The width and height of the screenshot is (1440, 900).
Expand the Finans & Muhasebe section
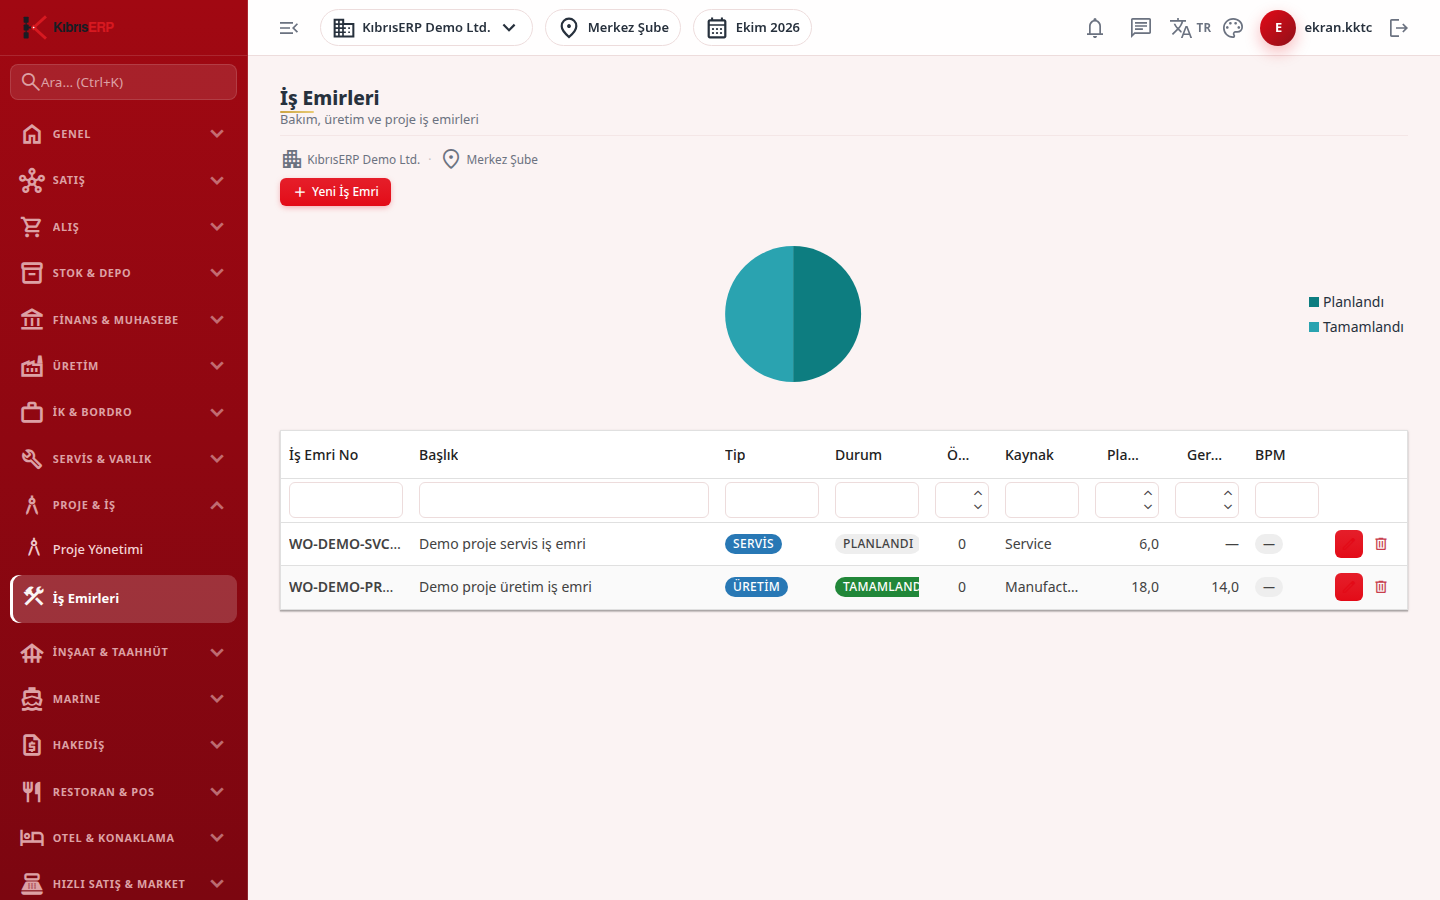(x=124, y=320)
